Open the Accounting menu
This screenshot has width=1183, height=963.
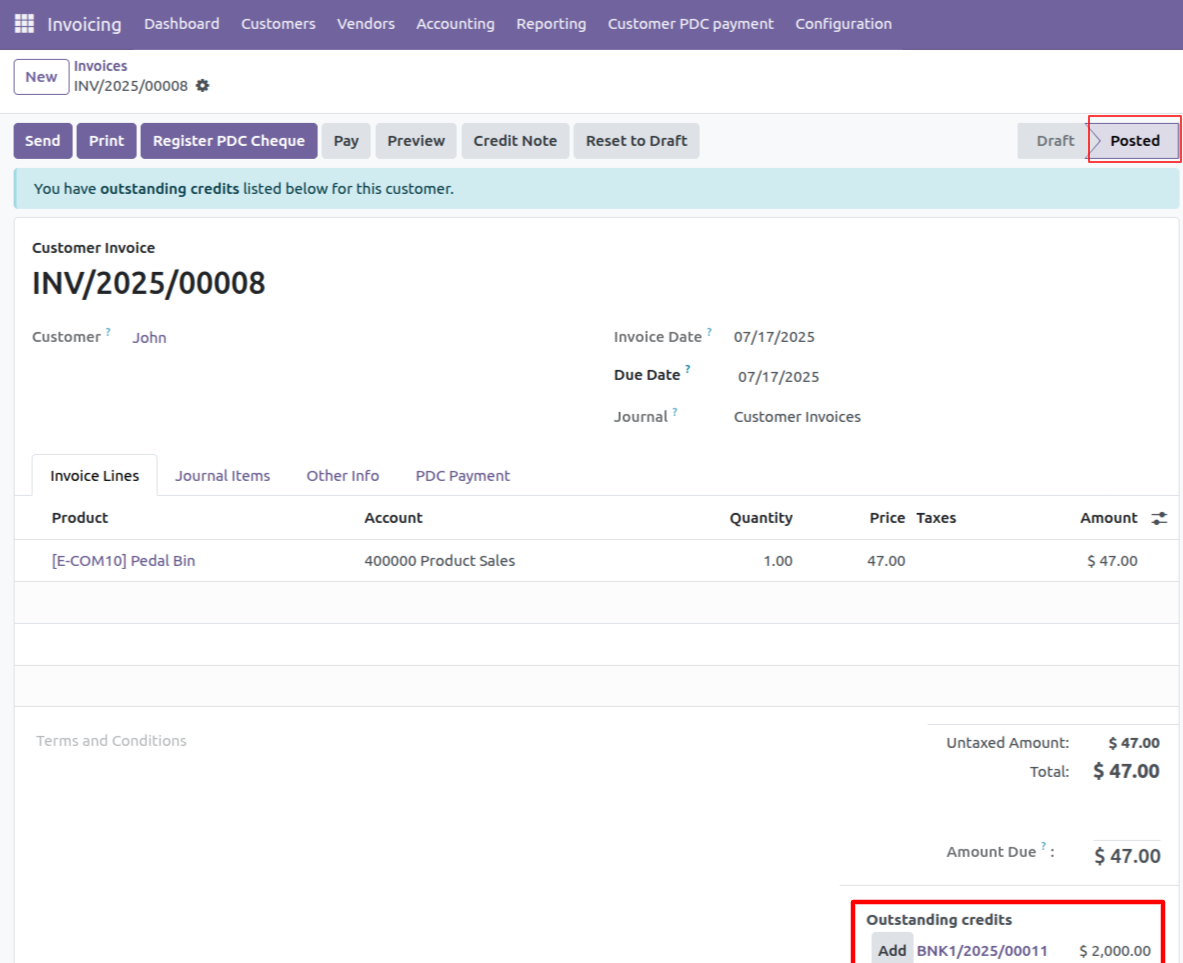(x=456, y=24)
